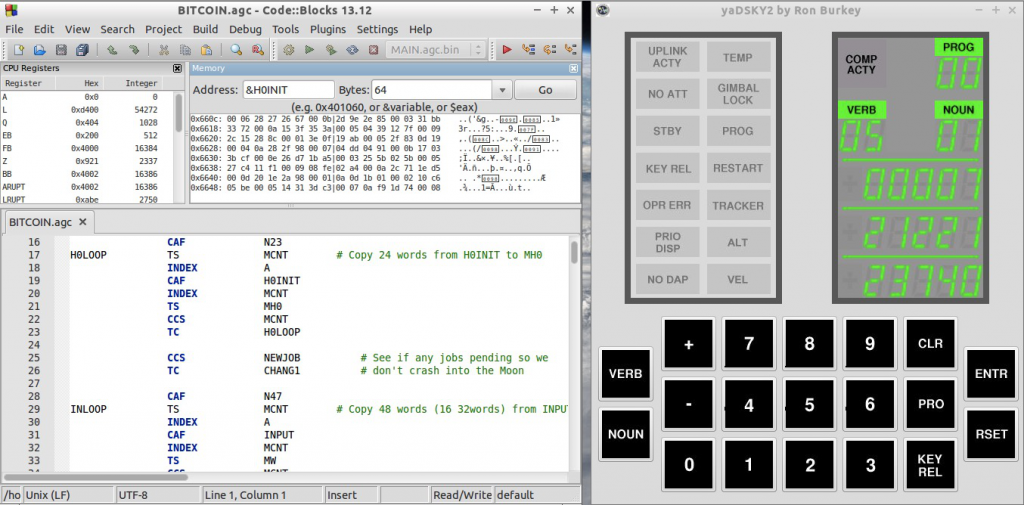Image resolution: width=1024 pixels, height=505 pixels.
Task: Click the Go button in Memory panel
Action: [545, 90]
